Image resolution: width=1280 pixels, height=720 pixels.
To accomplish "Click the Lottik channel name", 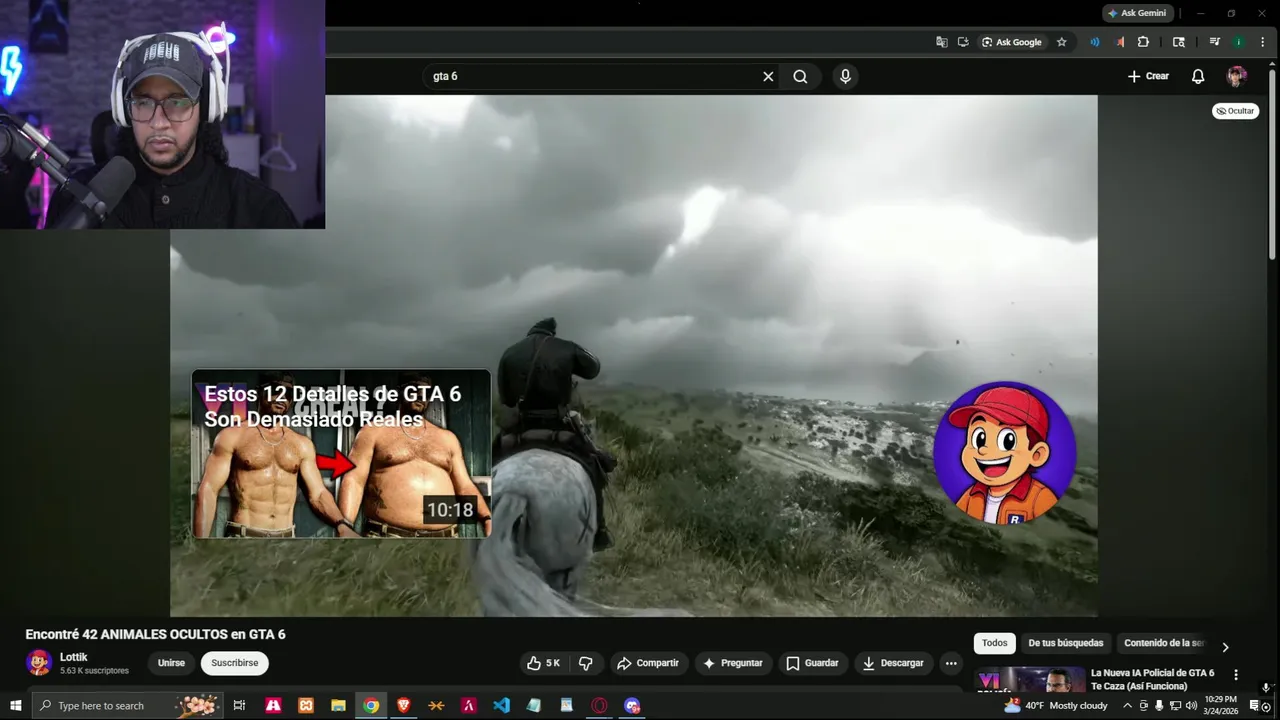I will click(74, 657).
